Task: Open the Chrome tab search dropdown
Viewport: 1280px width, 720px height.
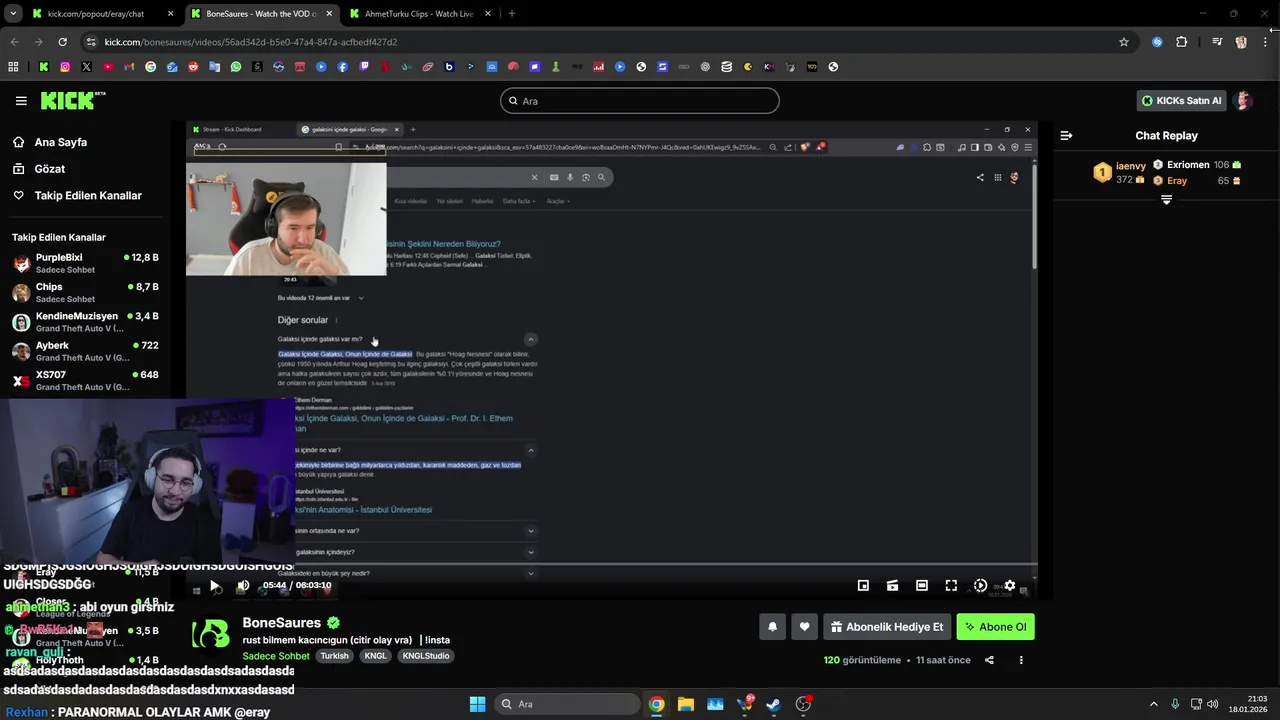Action: pyautogui.click(x=13, y=14)
